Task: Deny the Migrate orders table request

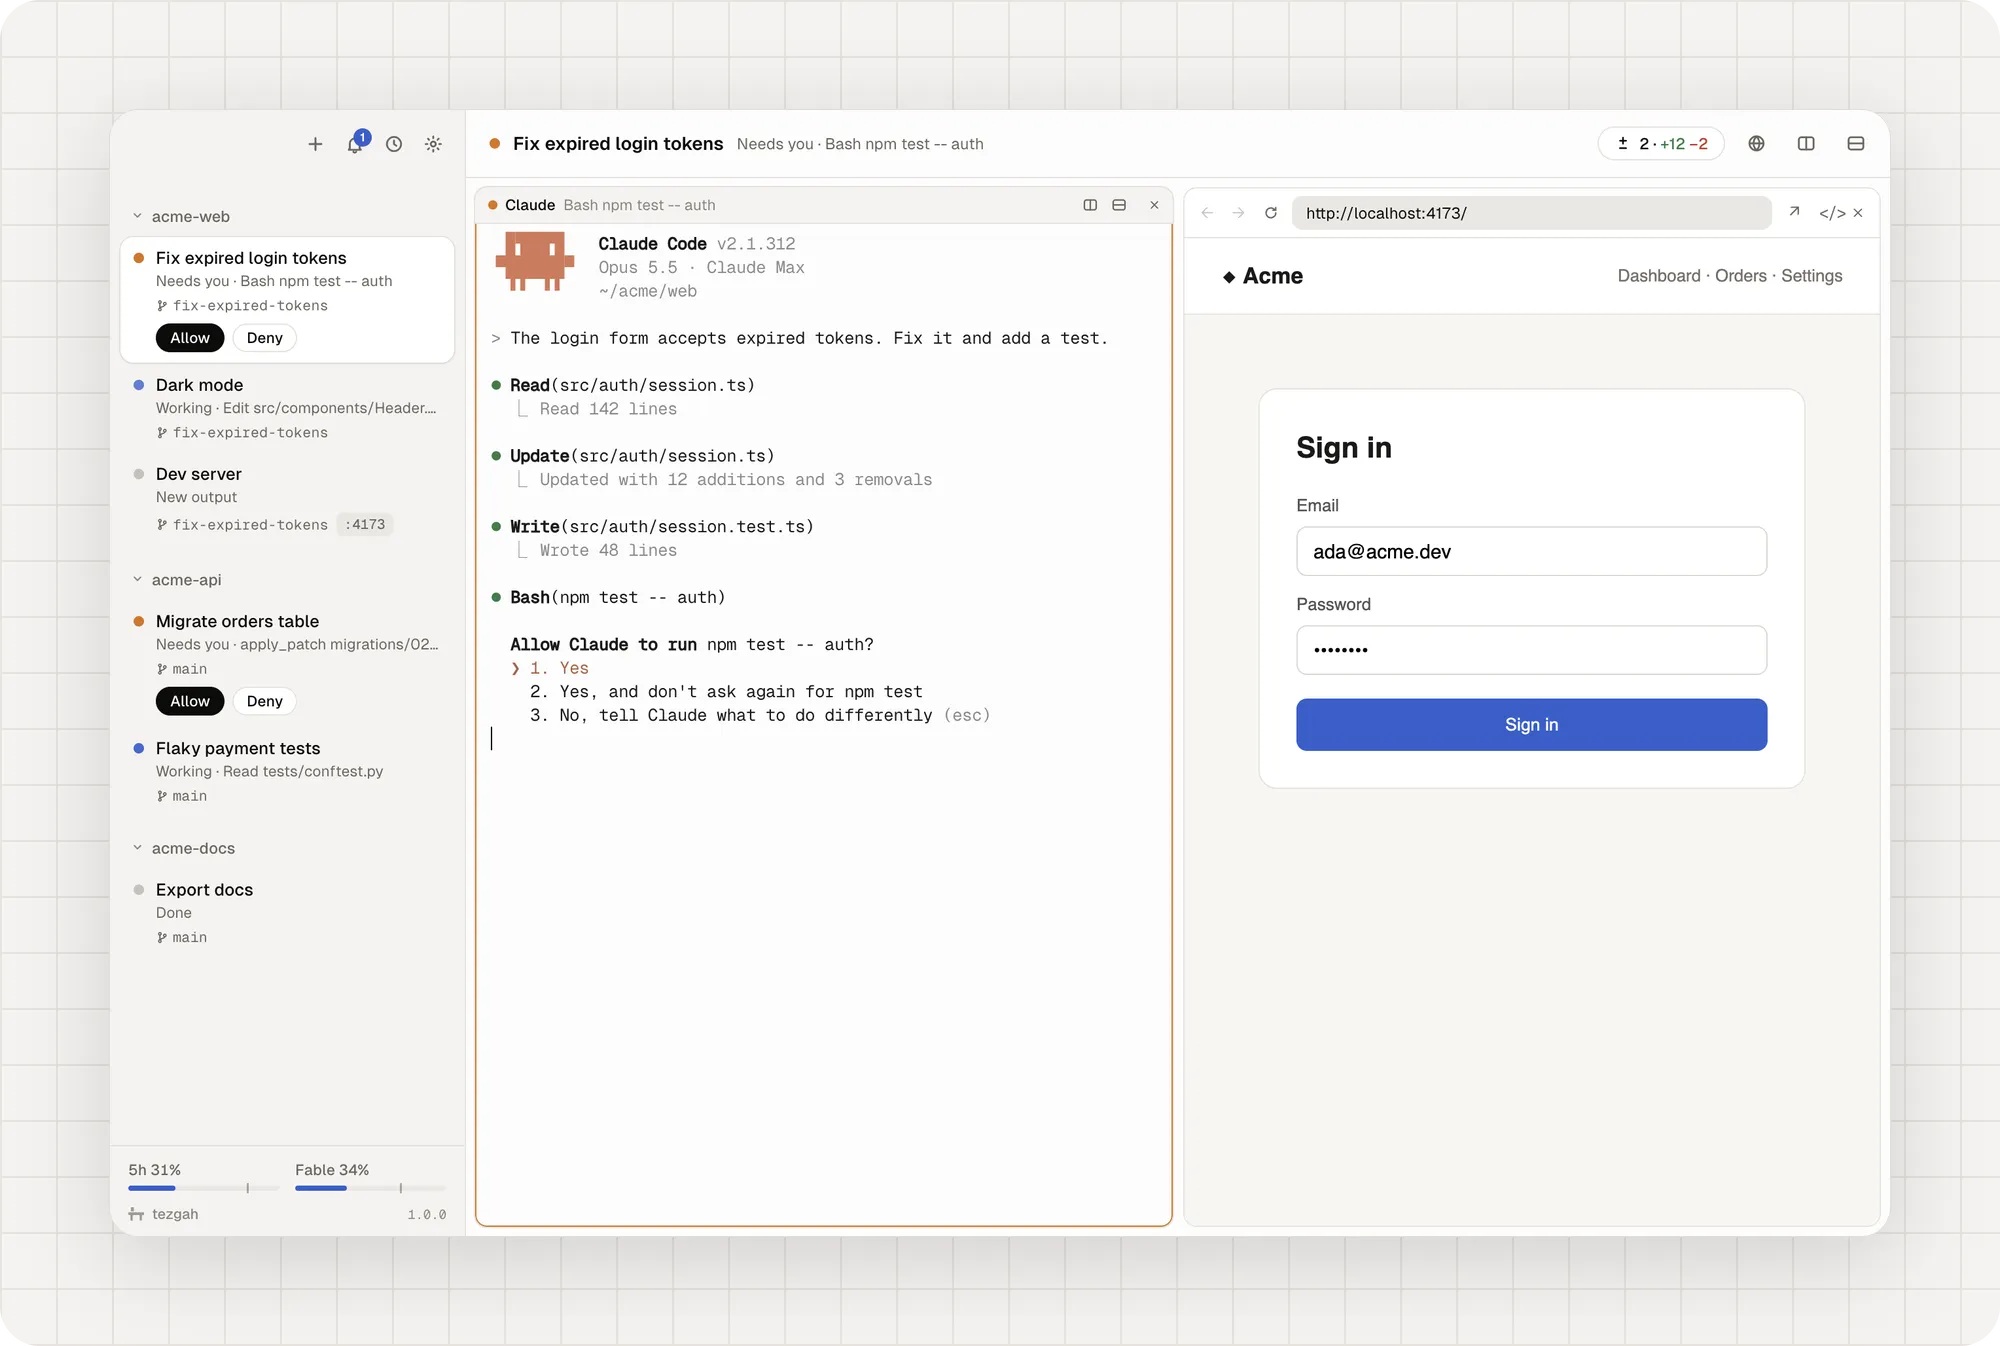Action: [265, 701]
